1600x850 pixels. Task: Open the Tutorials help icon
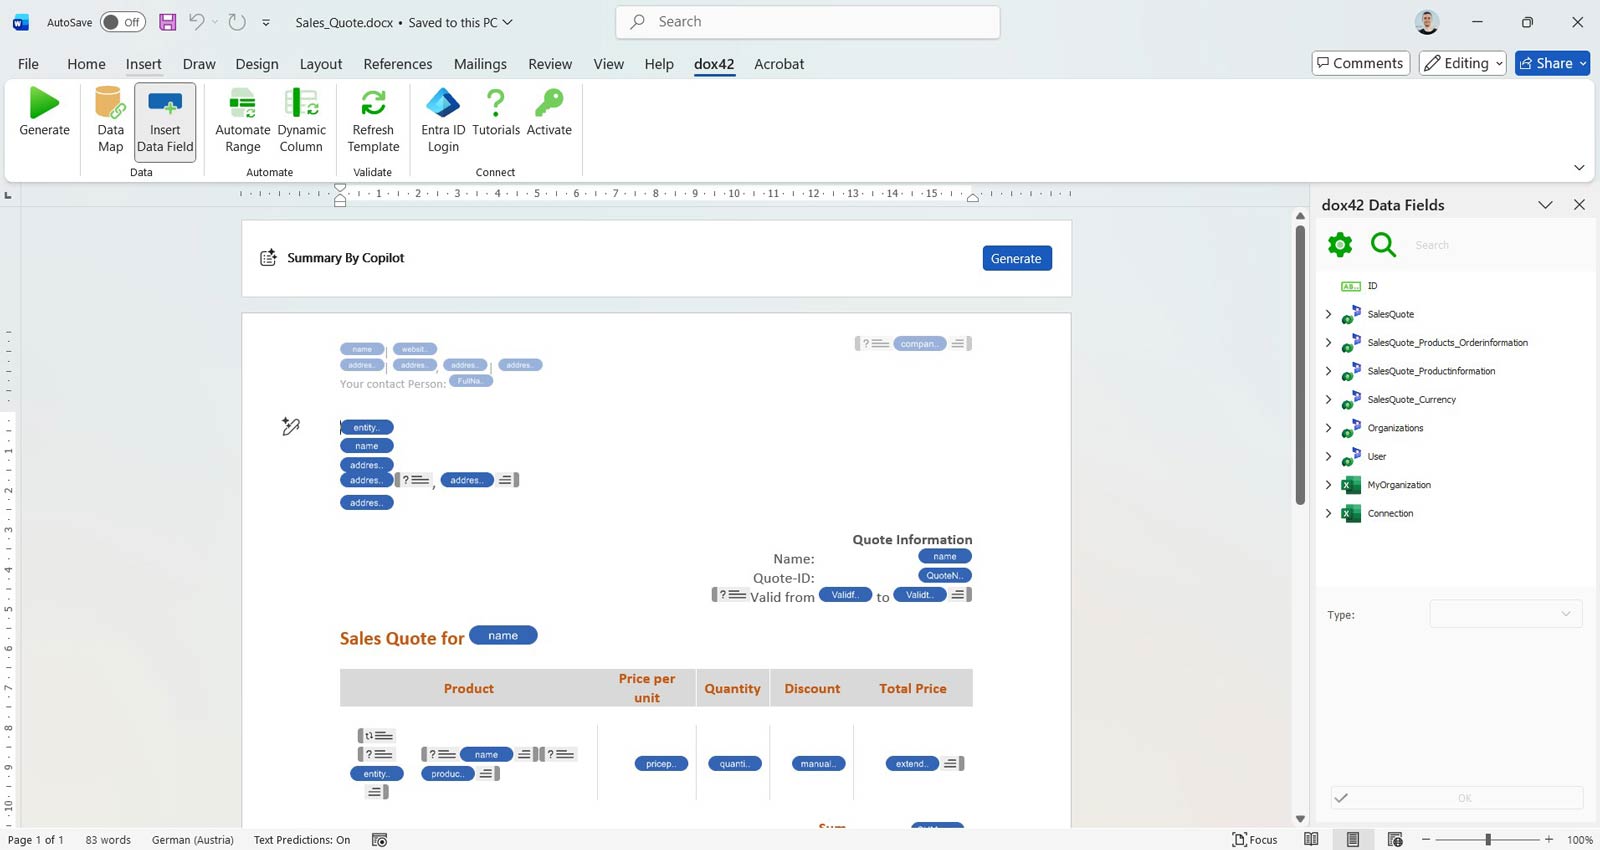tap(496, 102)
